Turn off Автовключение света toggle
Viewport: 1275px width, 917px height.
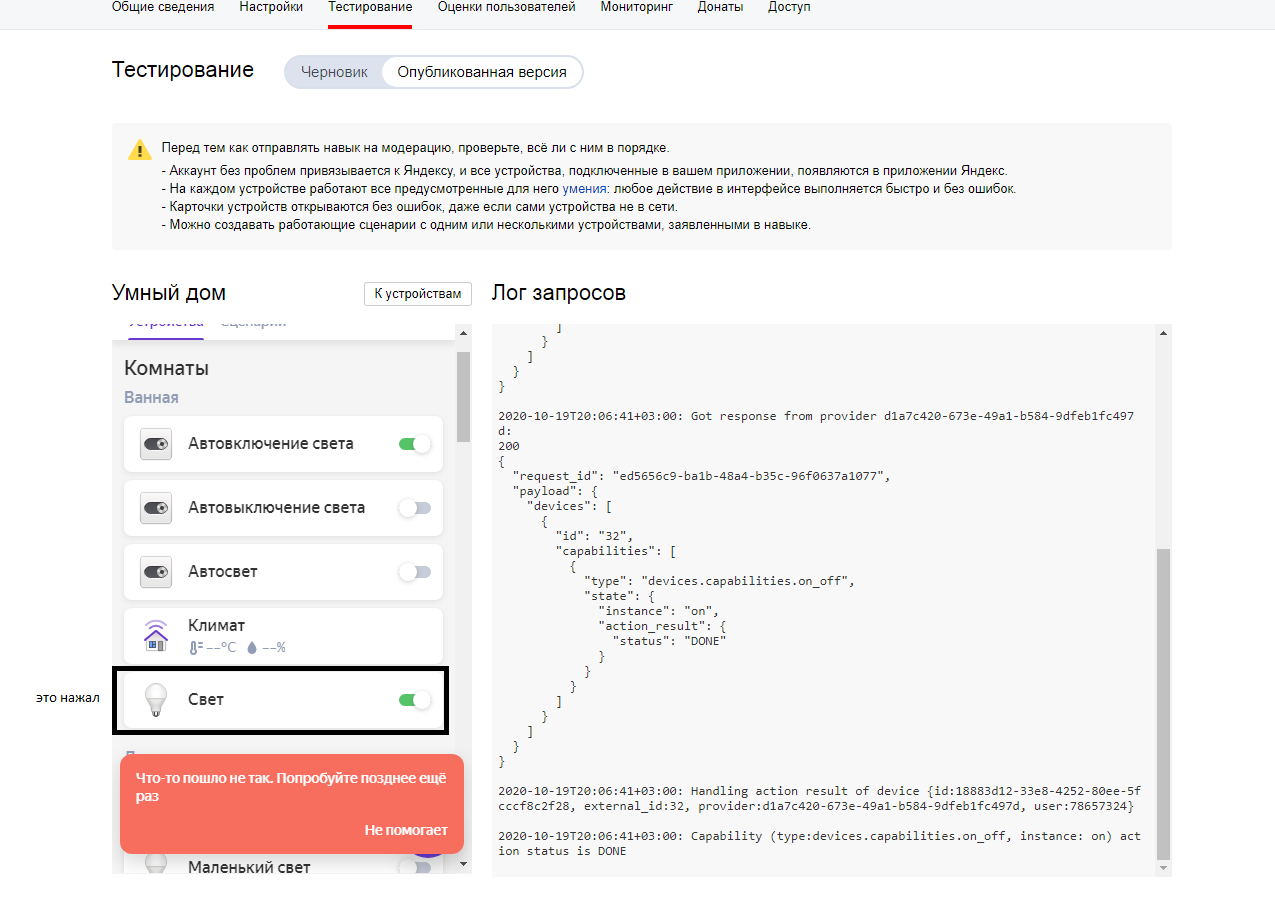click(414, 444)
